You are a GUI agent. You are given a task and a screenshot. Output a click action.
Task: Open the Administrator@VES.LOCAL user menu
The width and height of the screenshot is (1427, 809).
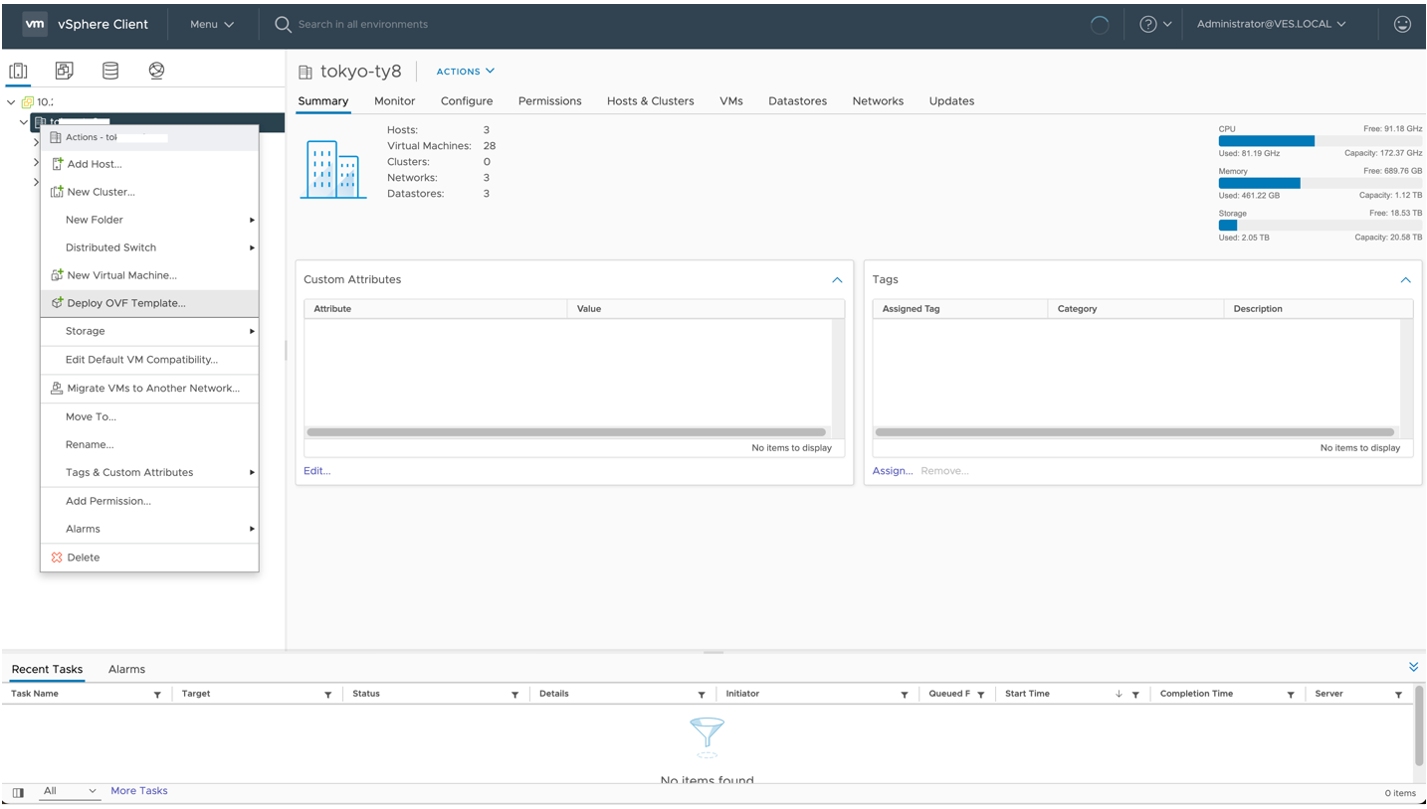1266,23
